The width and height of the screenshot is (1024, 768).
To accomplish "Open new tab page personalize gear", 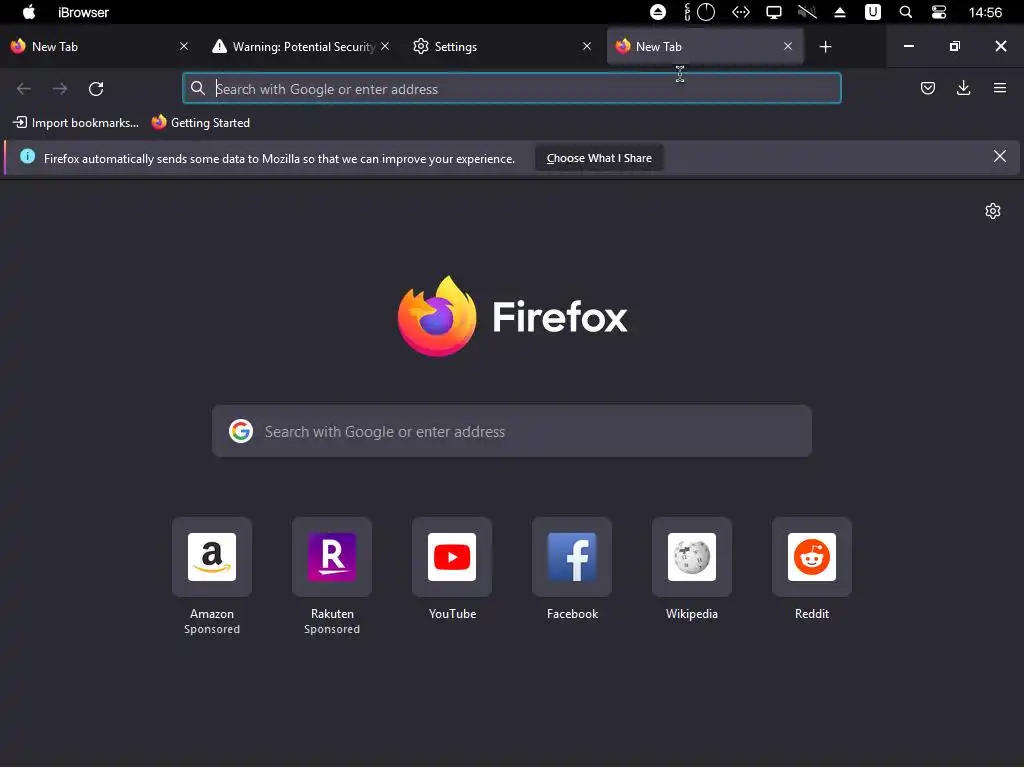I will tap(993, 211).
